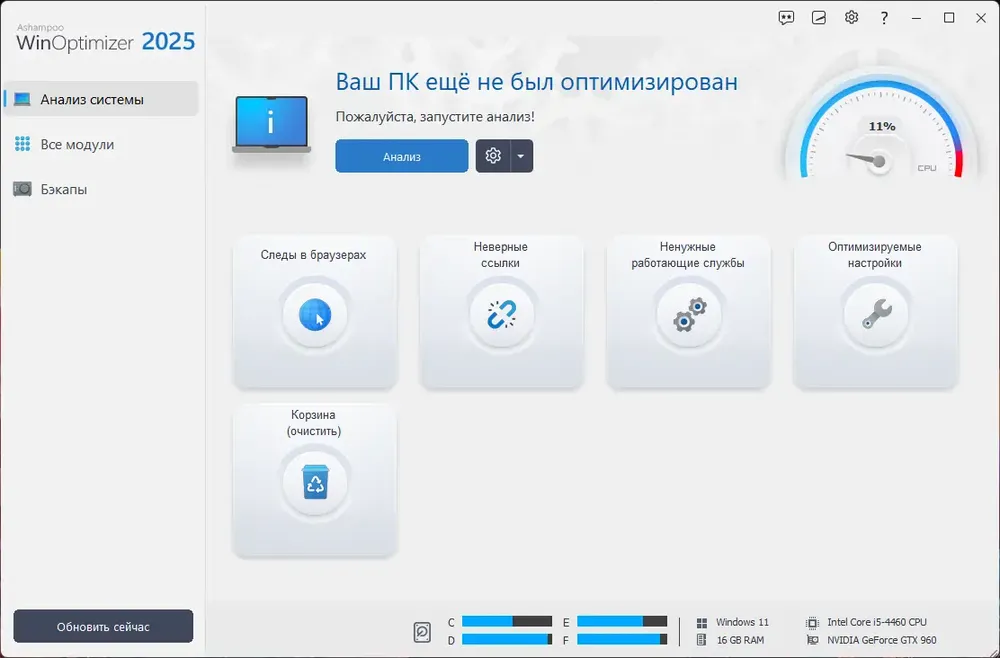
Task: Go to Бэкапы in sidebar
Action: (x=101, y=189)
